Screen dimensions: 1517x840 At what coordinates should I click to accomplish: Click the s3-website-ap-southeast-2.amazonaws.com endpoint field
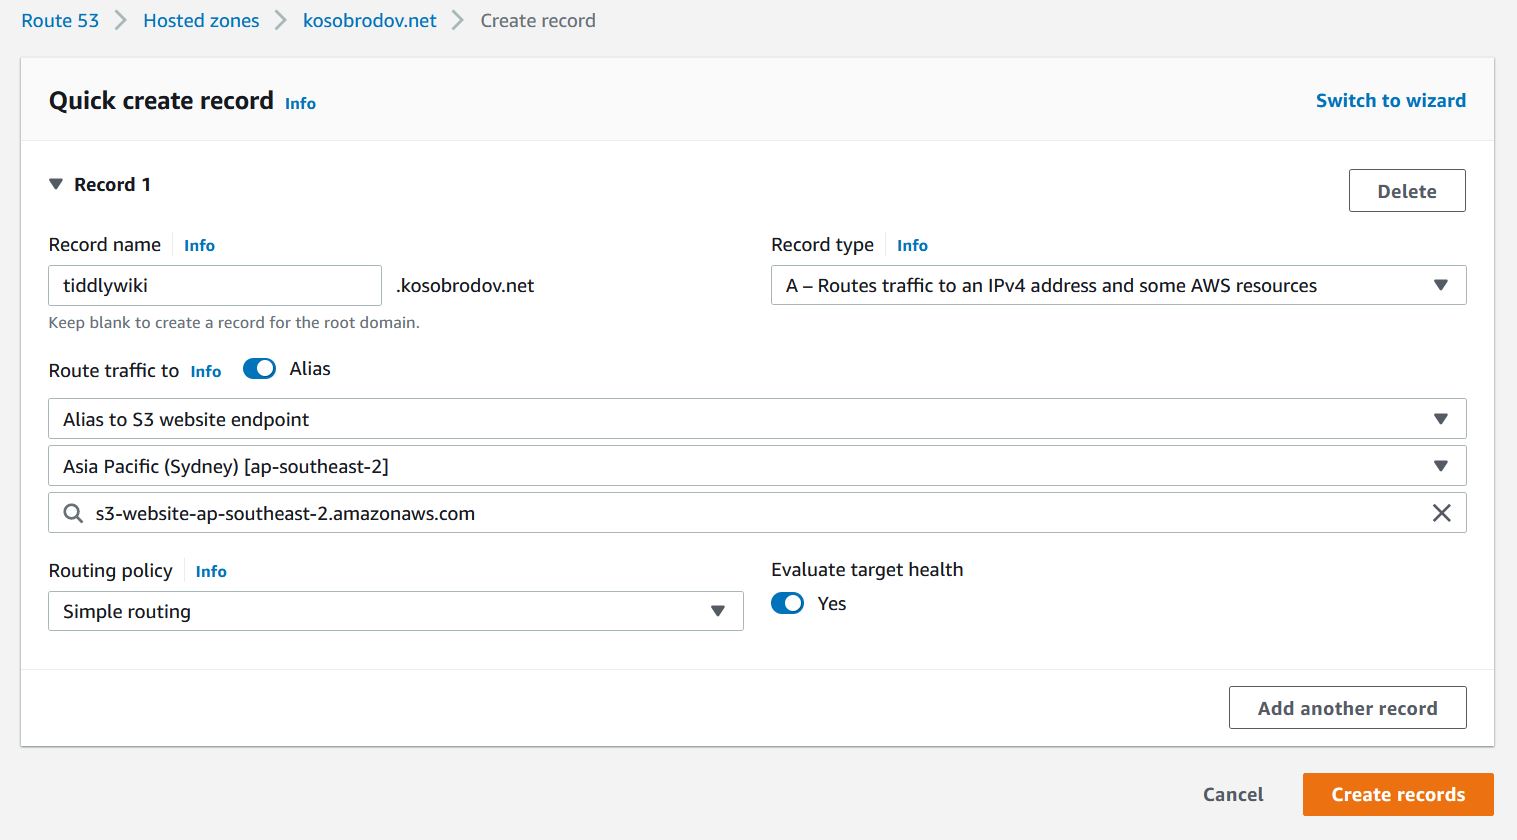coord(757,513)
